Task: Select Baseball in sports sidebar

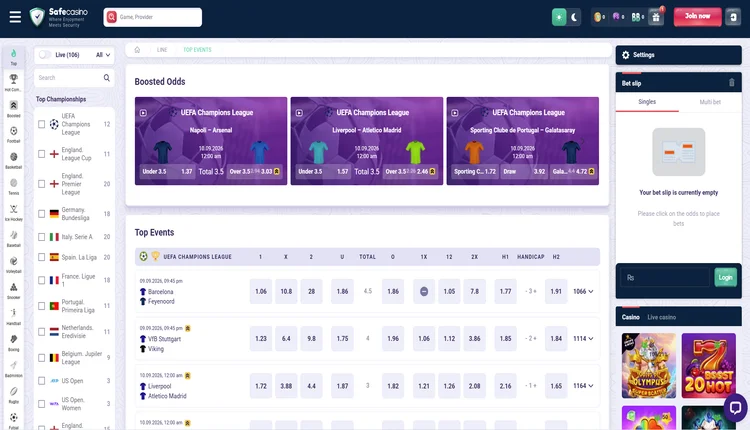Action: pos(13,239)
